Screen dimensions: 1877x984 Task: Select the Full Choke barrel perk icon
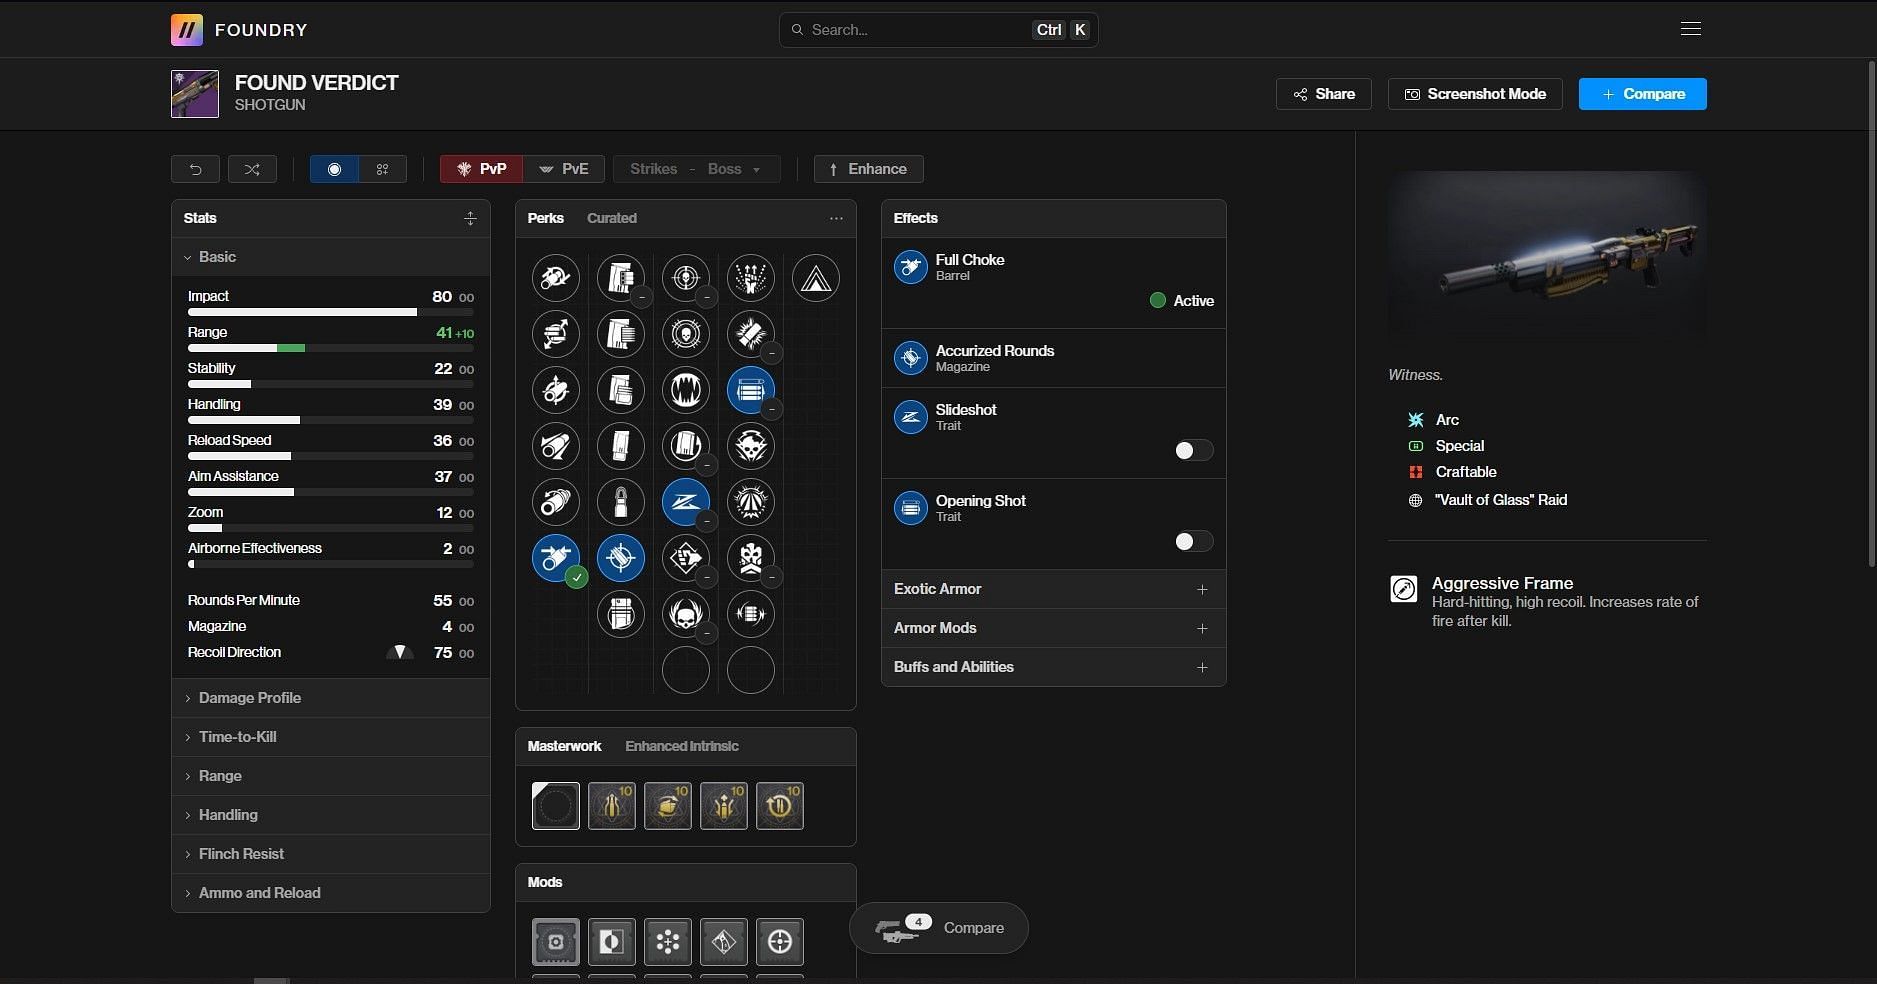point(555,558)
